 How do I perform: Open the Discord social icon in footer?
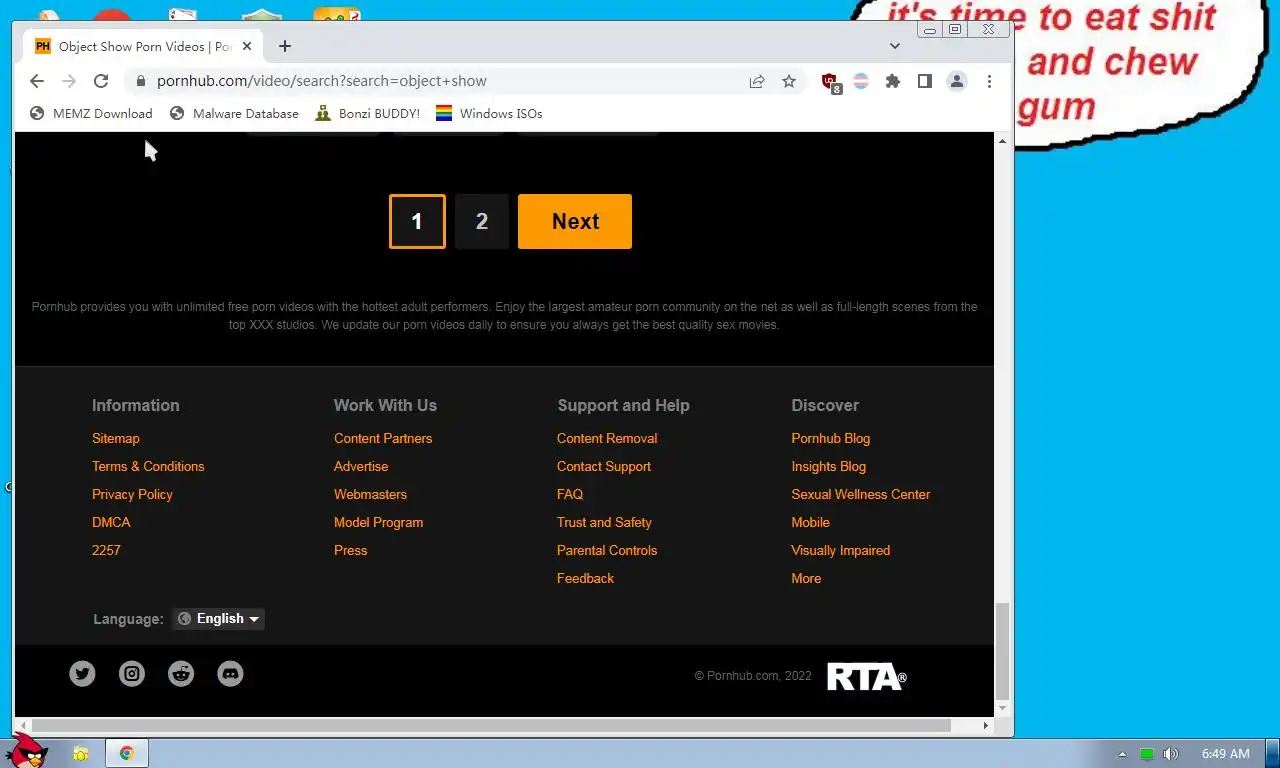tap(230, 674)
